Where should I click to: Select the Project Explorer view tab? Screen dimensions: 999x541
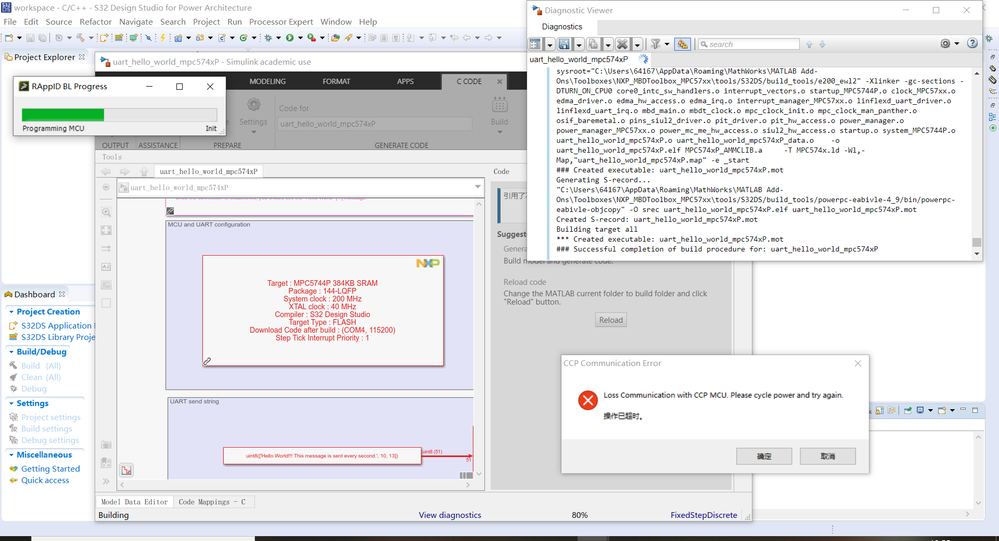pos(45,57)
